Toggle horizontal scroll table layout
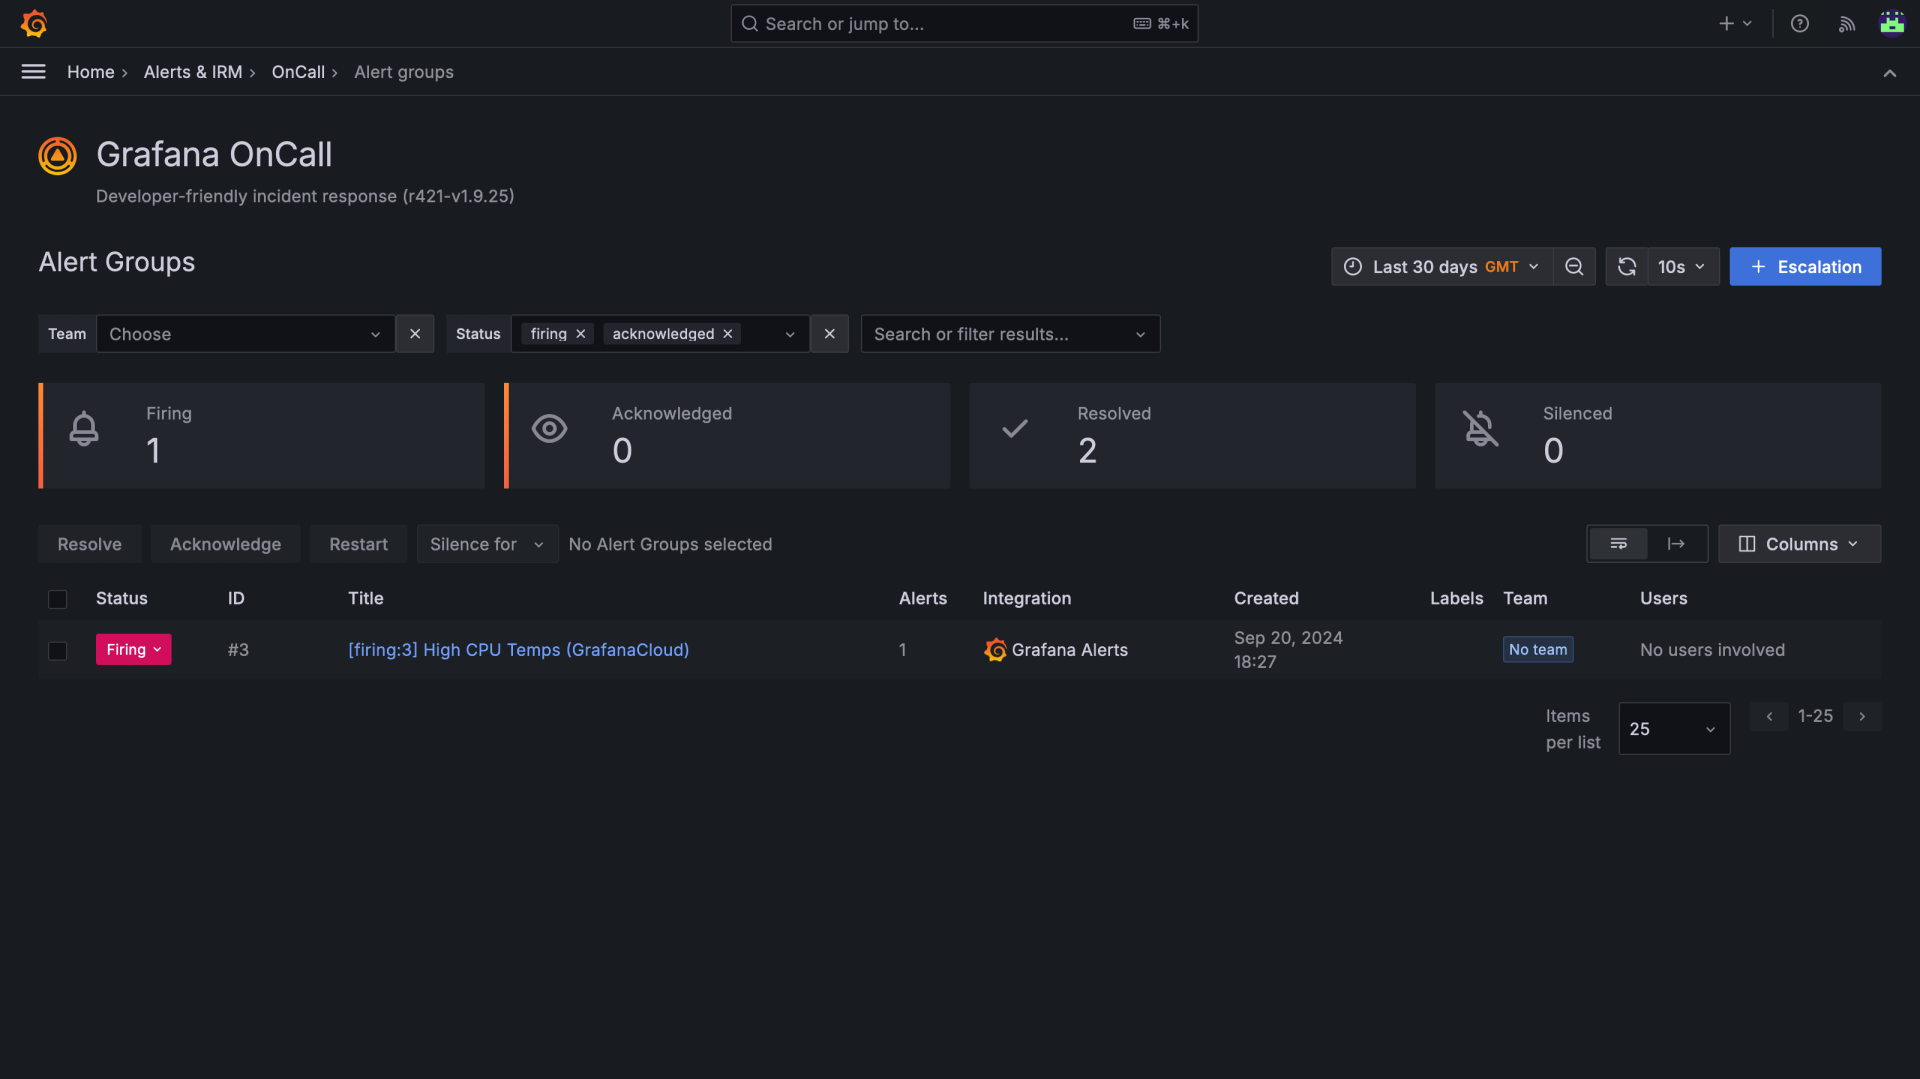This screenshot has width=1920, height=1079. [x=1676, y=544]
